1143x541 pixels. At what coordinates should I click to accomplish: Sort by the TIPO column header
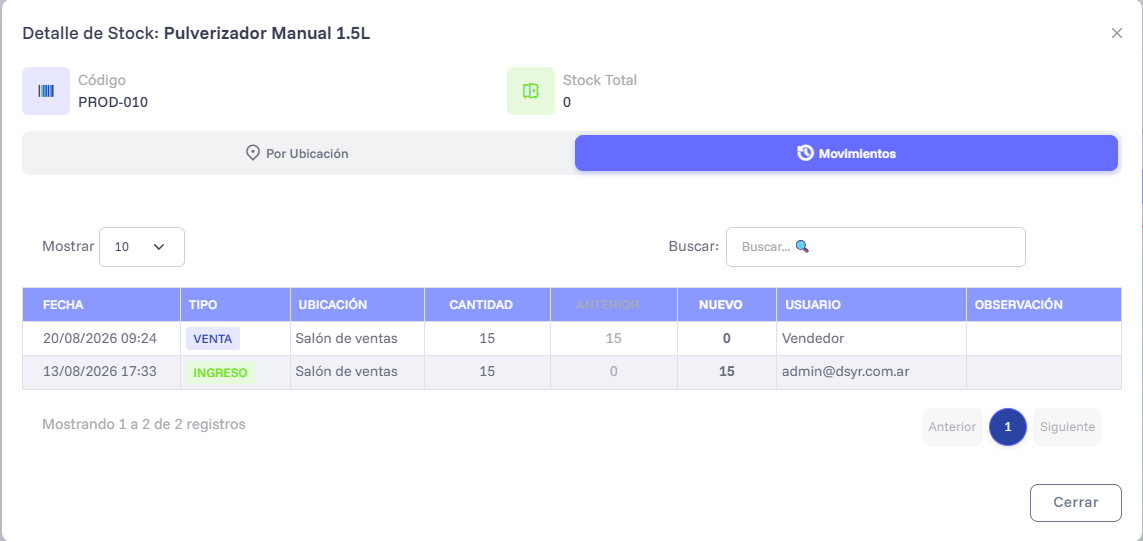(x=235, y=305)
